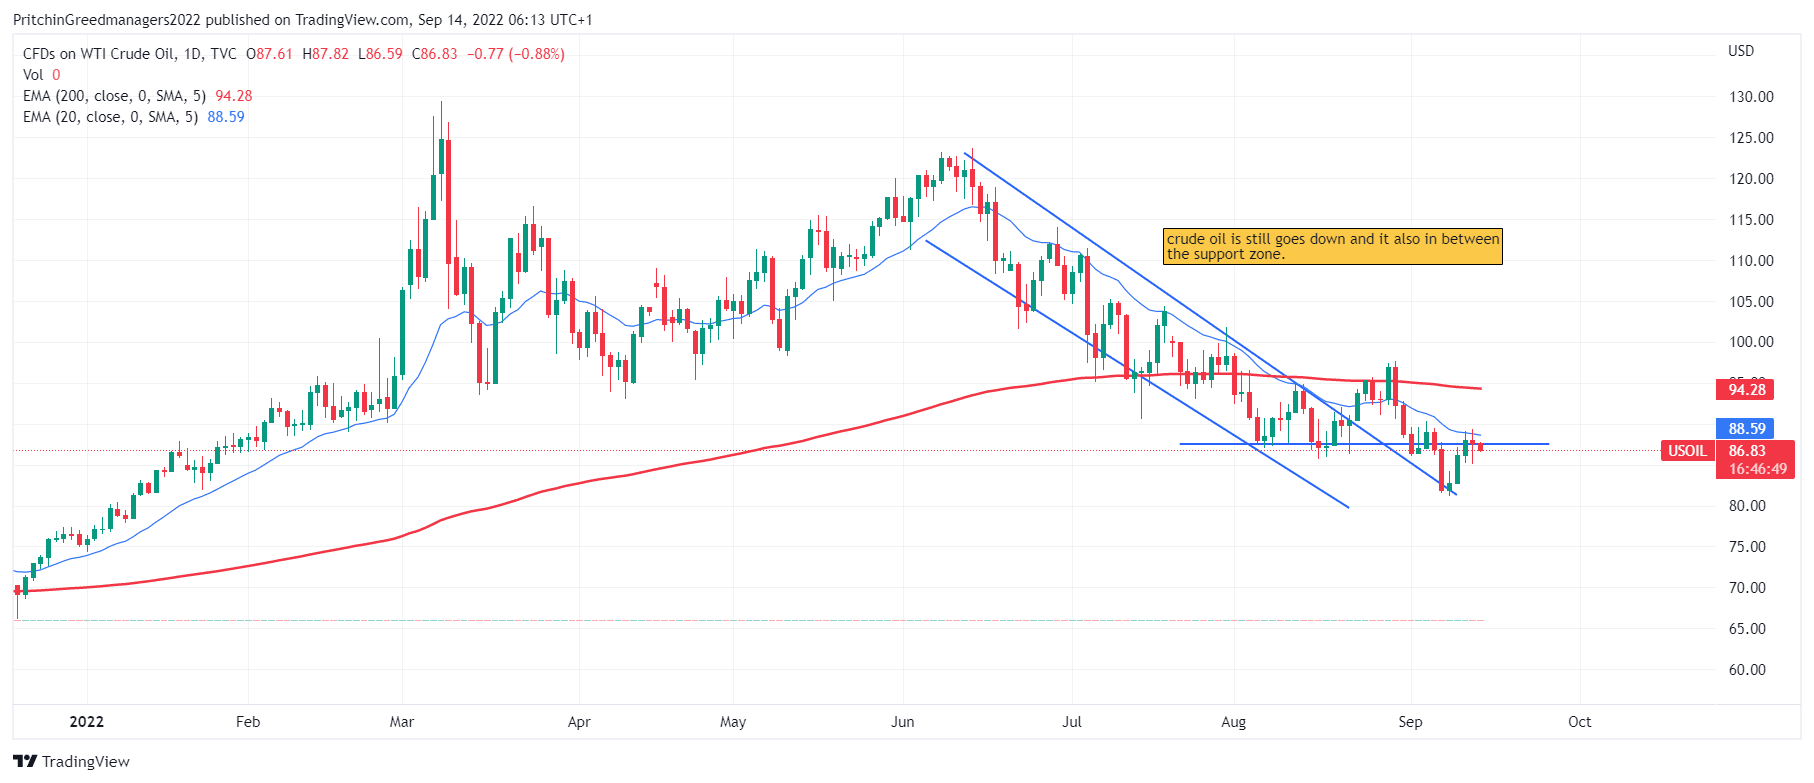Click the 2022 time axis label
The height and width of the screenshot is (783, 1814).
(x=86, y=722)
